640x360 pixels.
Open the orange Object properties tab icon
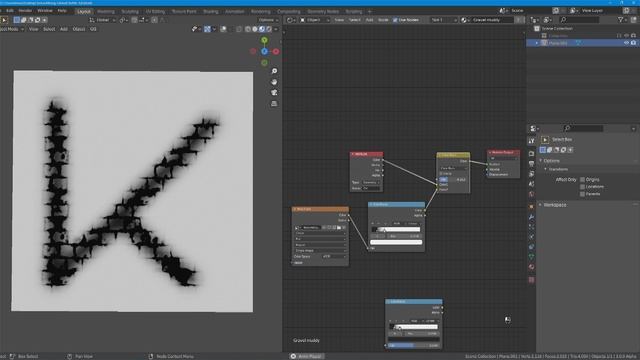(531, 207)
